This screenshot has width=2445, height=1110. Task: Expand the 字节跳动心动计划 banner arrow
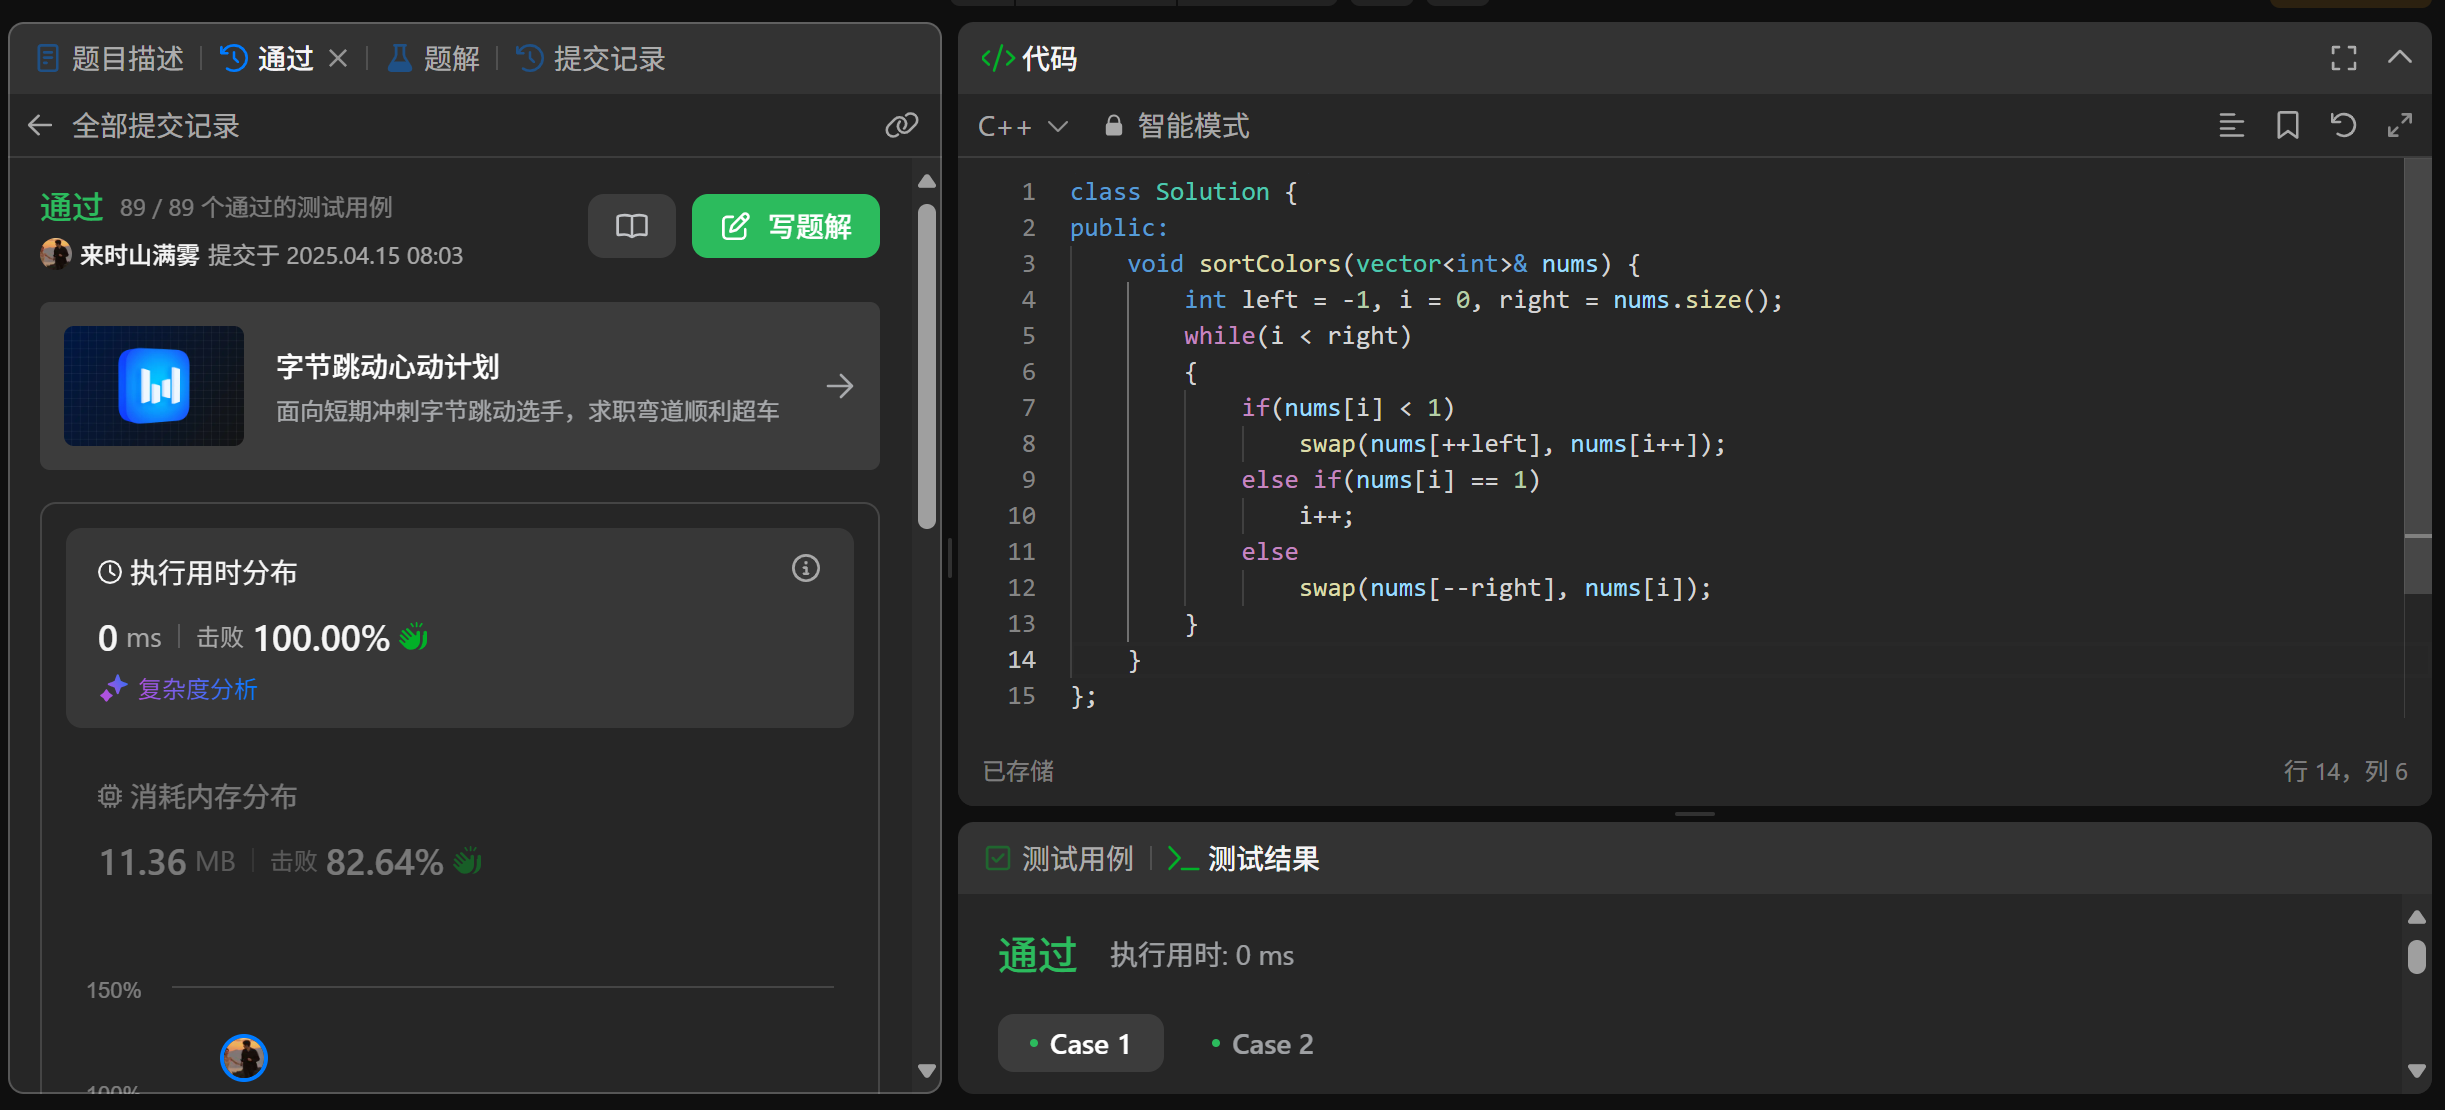tap(840, 386)
